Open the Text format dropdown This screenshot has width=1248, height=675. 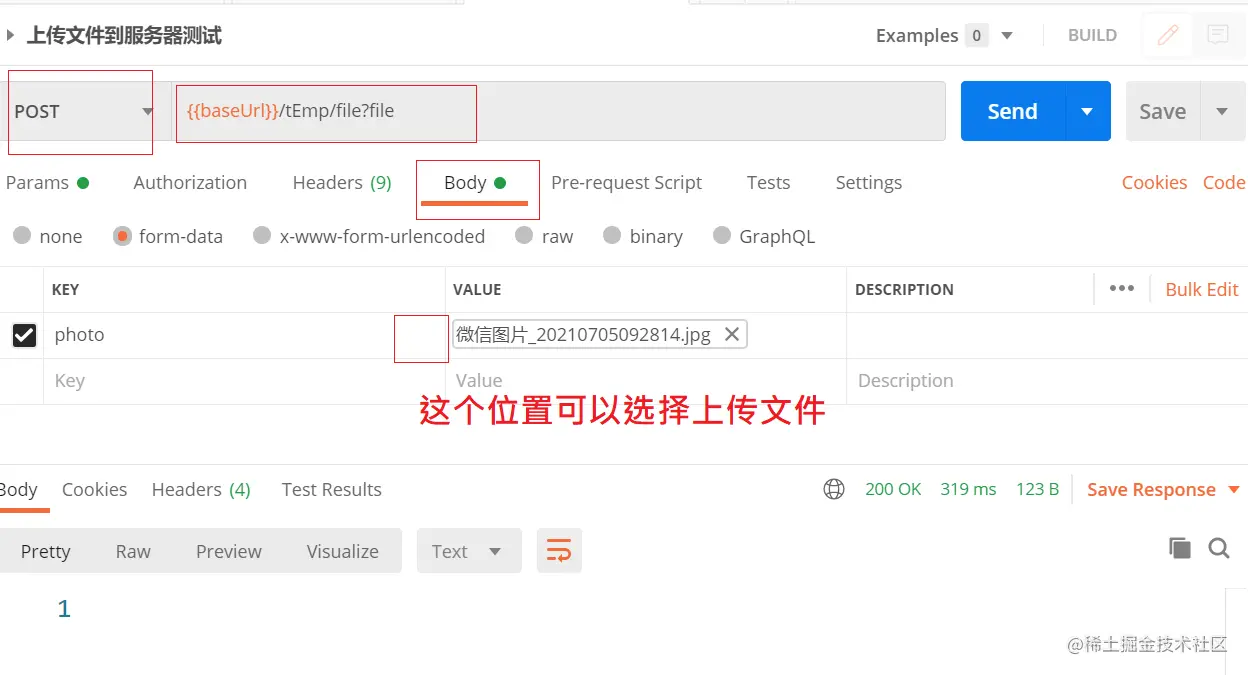[x=469, y=551]
